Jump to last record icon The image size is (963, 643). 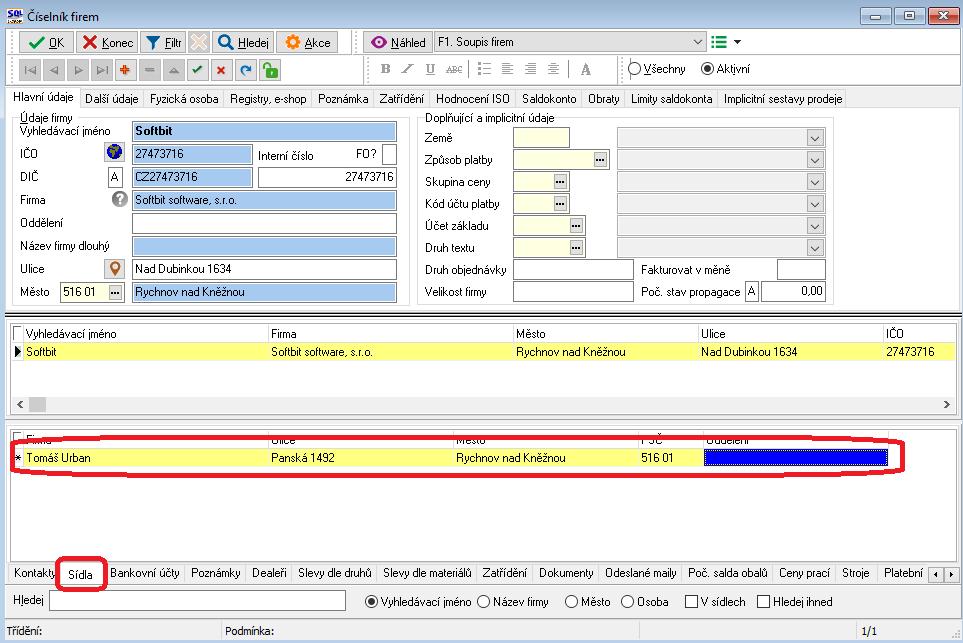102,70
